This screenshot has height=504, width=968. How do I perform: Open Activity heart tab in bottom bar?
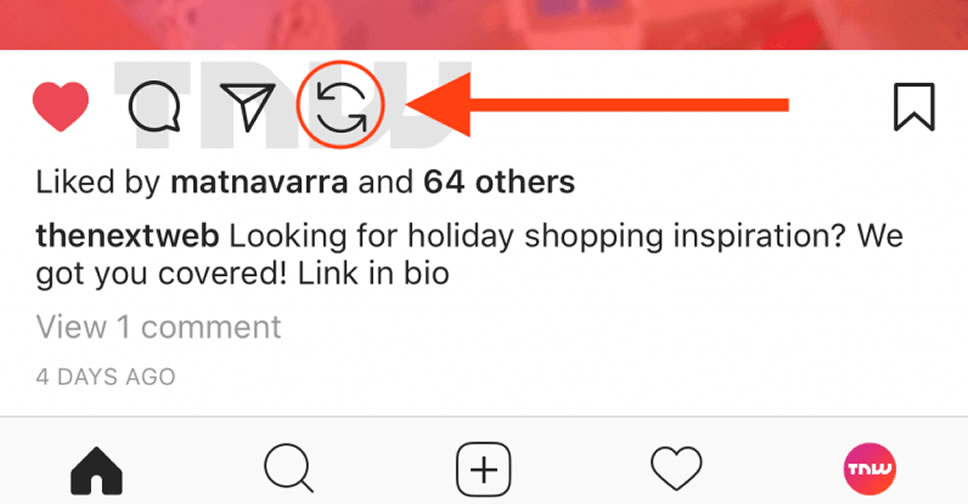tap(677, 469)
